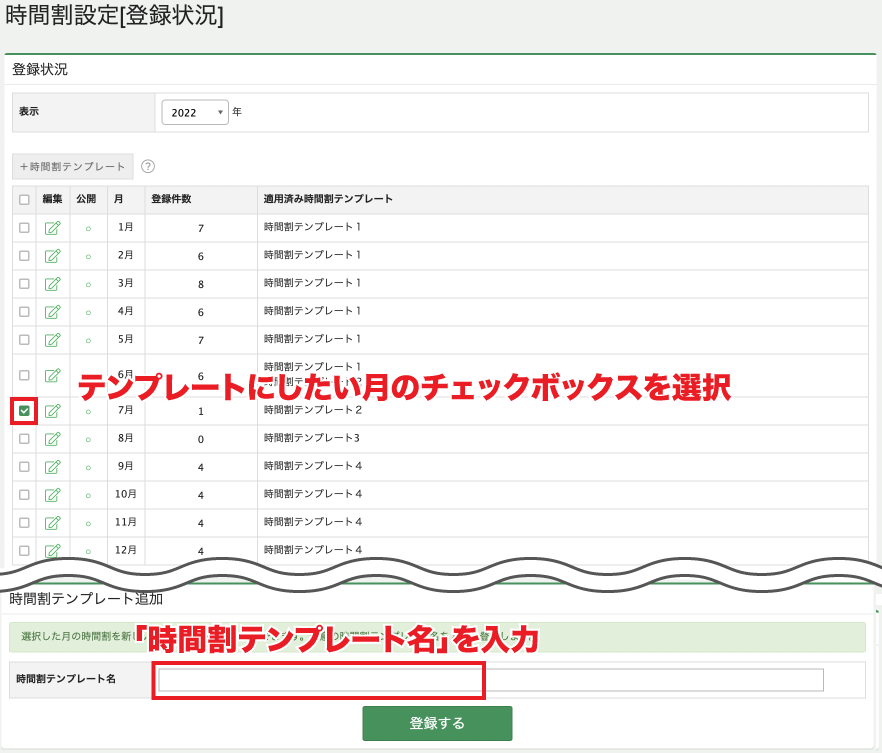Image resolution: width=882 pixels, height=753 pixels.
Task: Click the help question mark icon
Action: (148, 166)
